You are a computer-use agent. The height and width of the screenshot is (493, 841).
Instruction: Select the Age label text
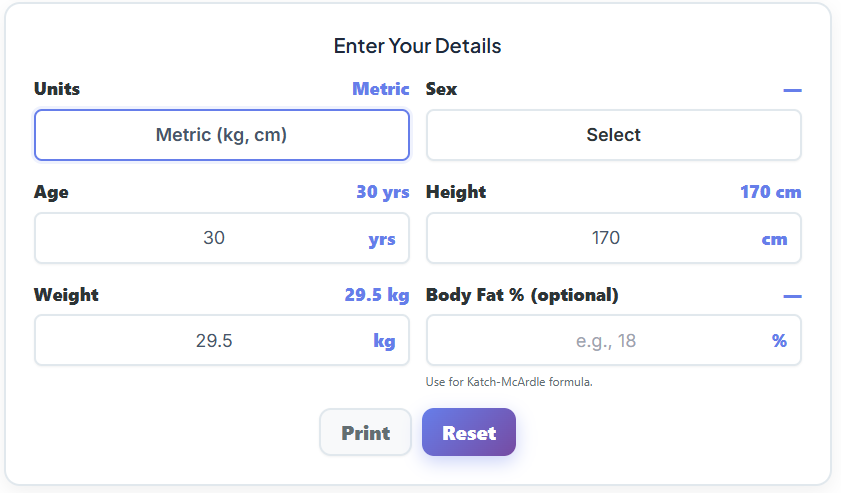[x=51, y=192]
